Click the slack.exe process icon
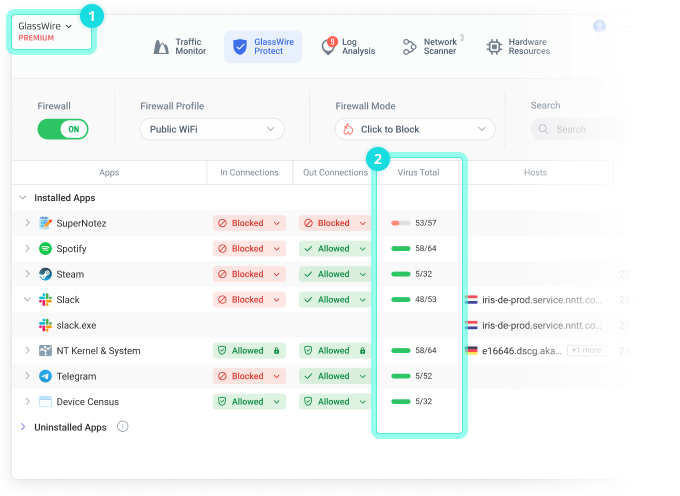Screen dimensions: 680x496 point(45,325)
